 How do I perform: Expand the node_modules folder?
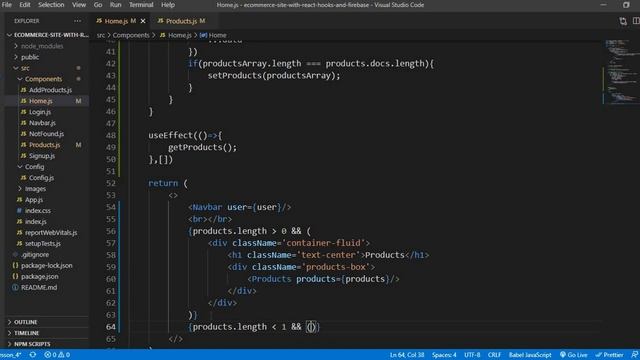(x=42, y=46)
